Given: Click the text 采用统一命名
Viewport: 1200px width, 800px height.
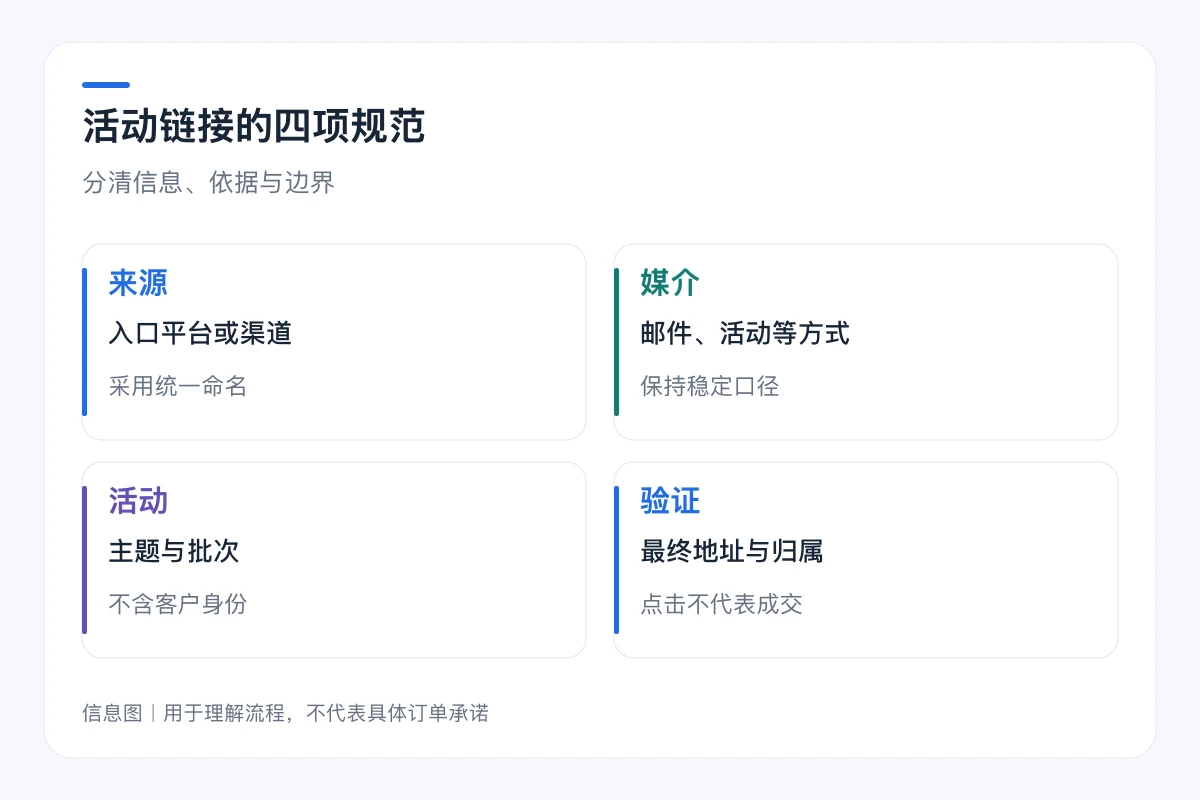Looking at the screenshot, I should (178, 386).
